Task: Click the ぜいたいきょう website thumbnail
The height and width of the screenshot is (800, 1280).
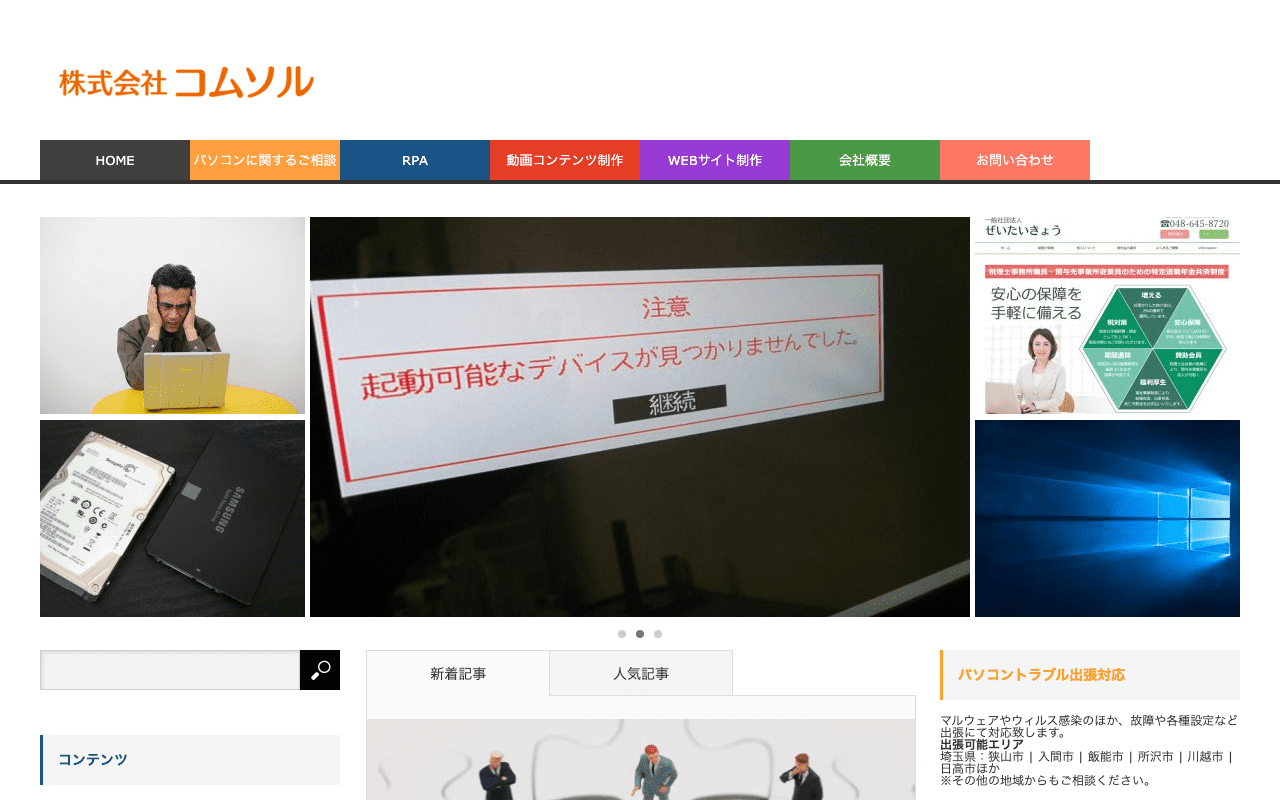Action: click(1107, 315)
